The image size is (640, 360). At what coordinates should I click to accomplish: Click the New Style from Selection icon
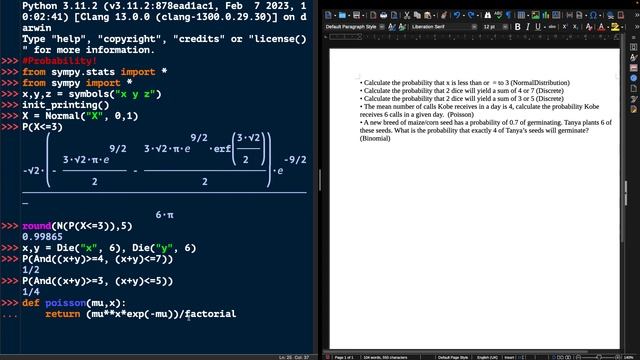pos(402,27)
